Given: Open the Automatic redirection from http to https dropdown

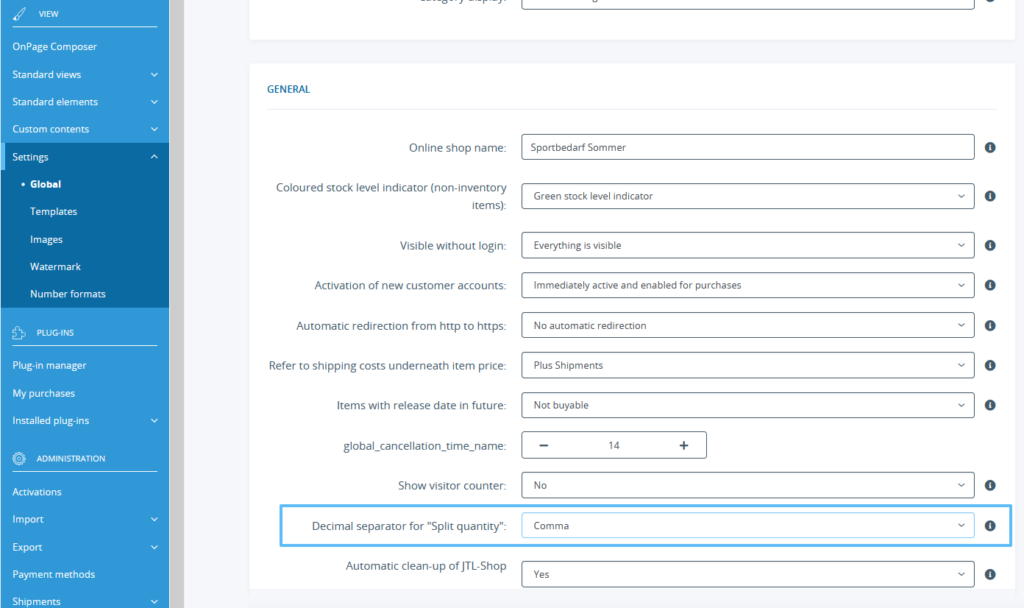Looking at the screenshot, I should 747,325.
